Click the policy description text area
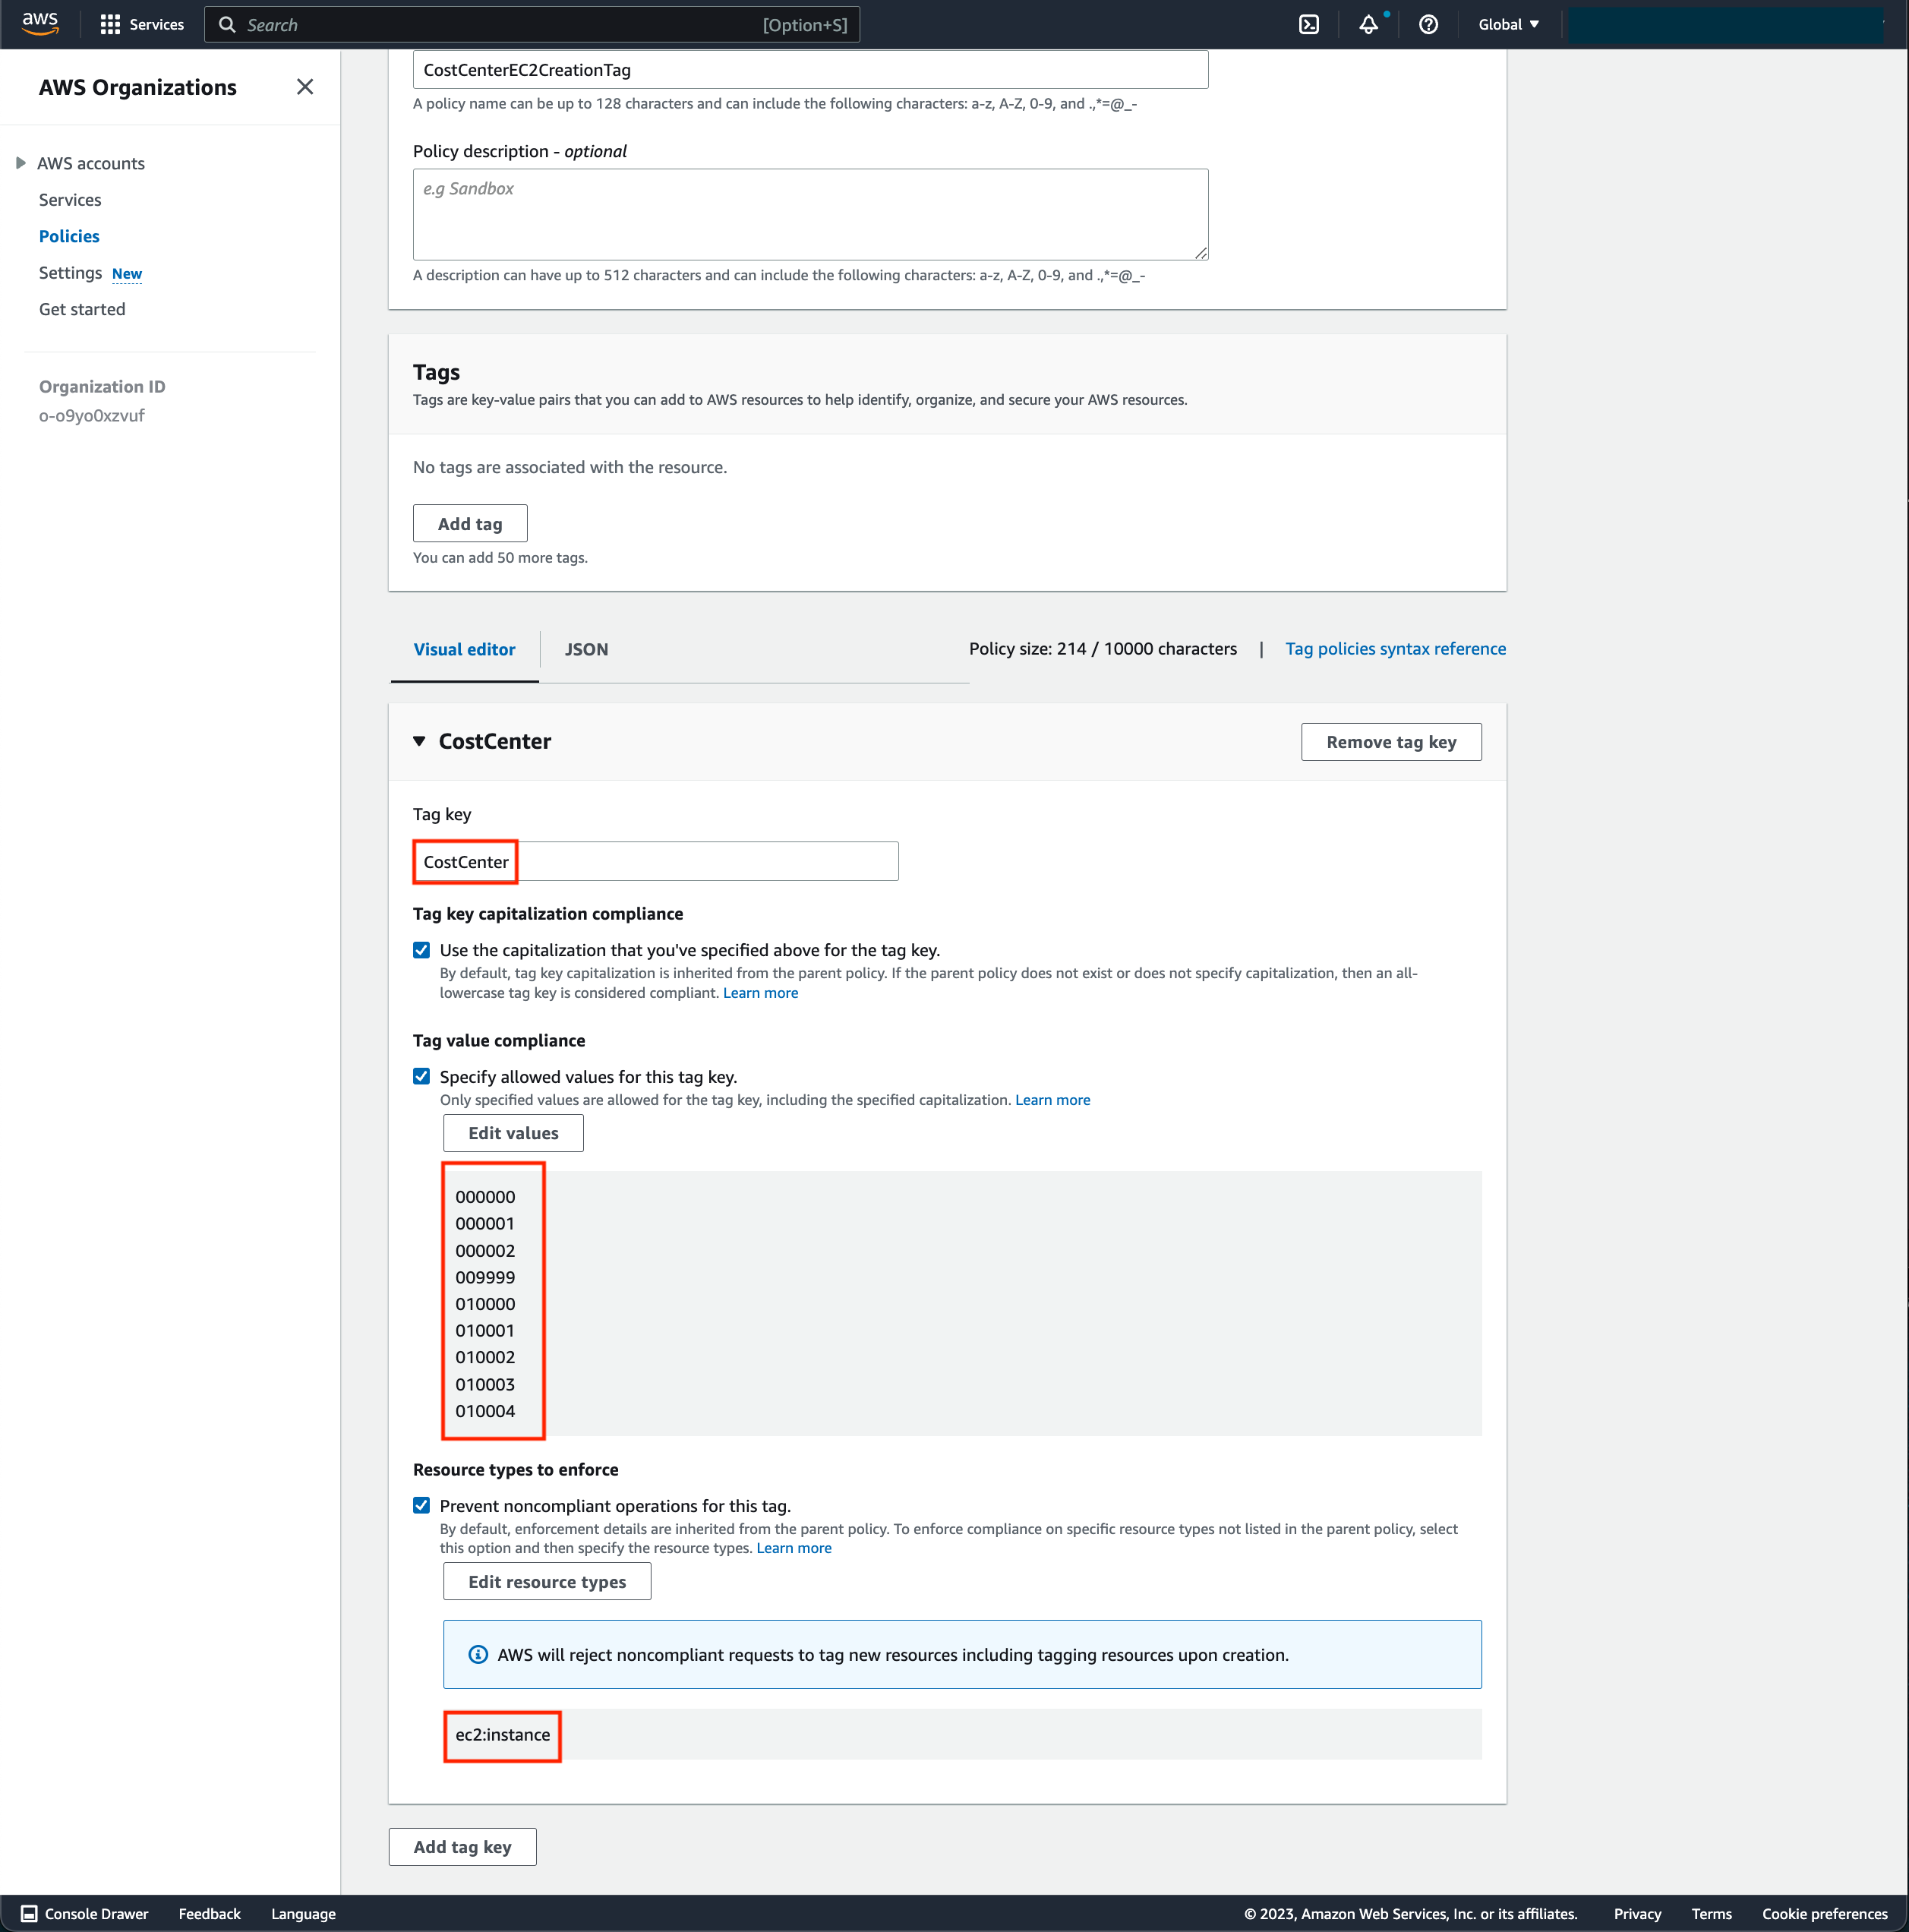Image resolution: width=1909 pixels, height=1932 pixels. tap(809, 214)
